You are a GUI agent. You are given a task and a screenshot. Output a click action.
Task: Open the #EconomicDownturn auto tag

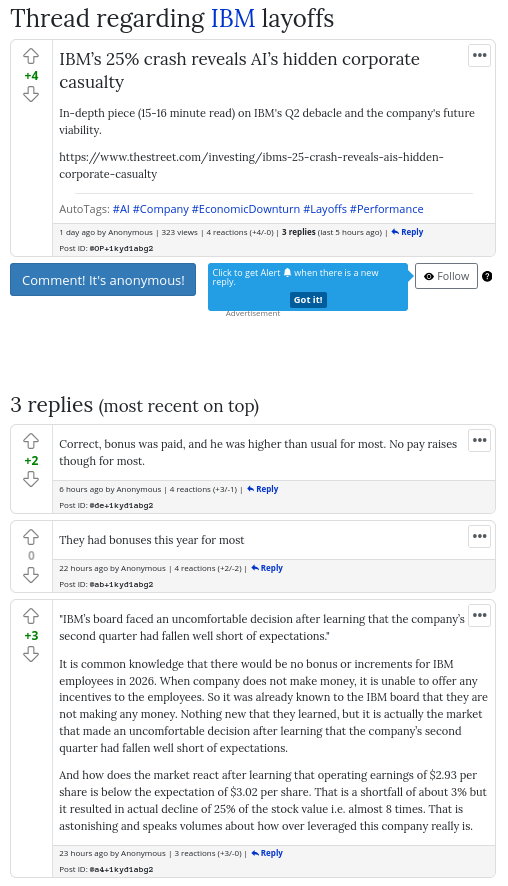[246, 209]
